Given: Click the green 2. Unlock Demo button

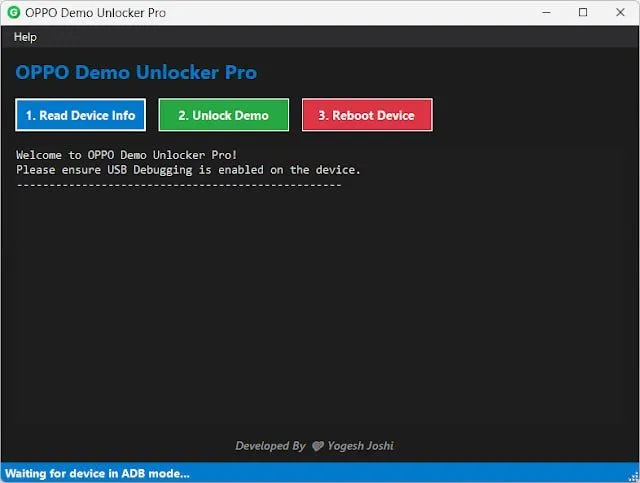Looking at the screenshot, I should click(x=223, y=115).
